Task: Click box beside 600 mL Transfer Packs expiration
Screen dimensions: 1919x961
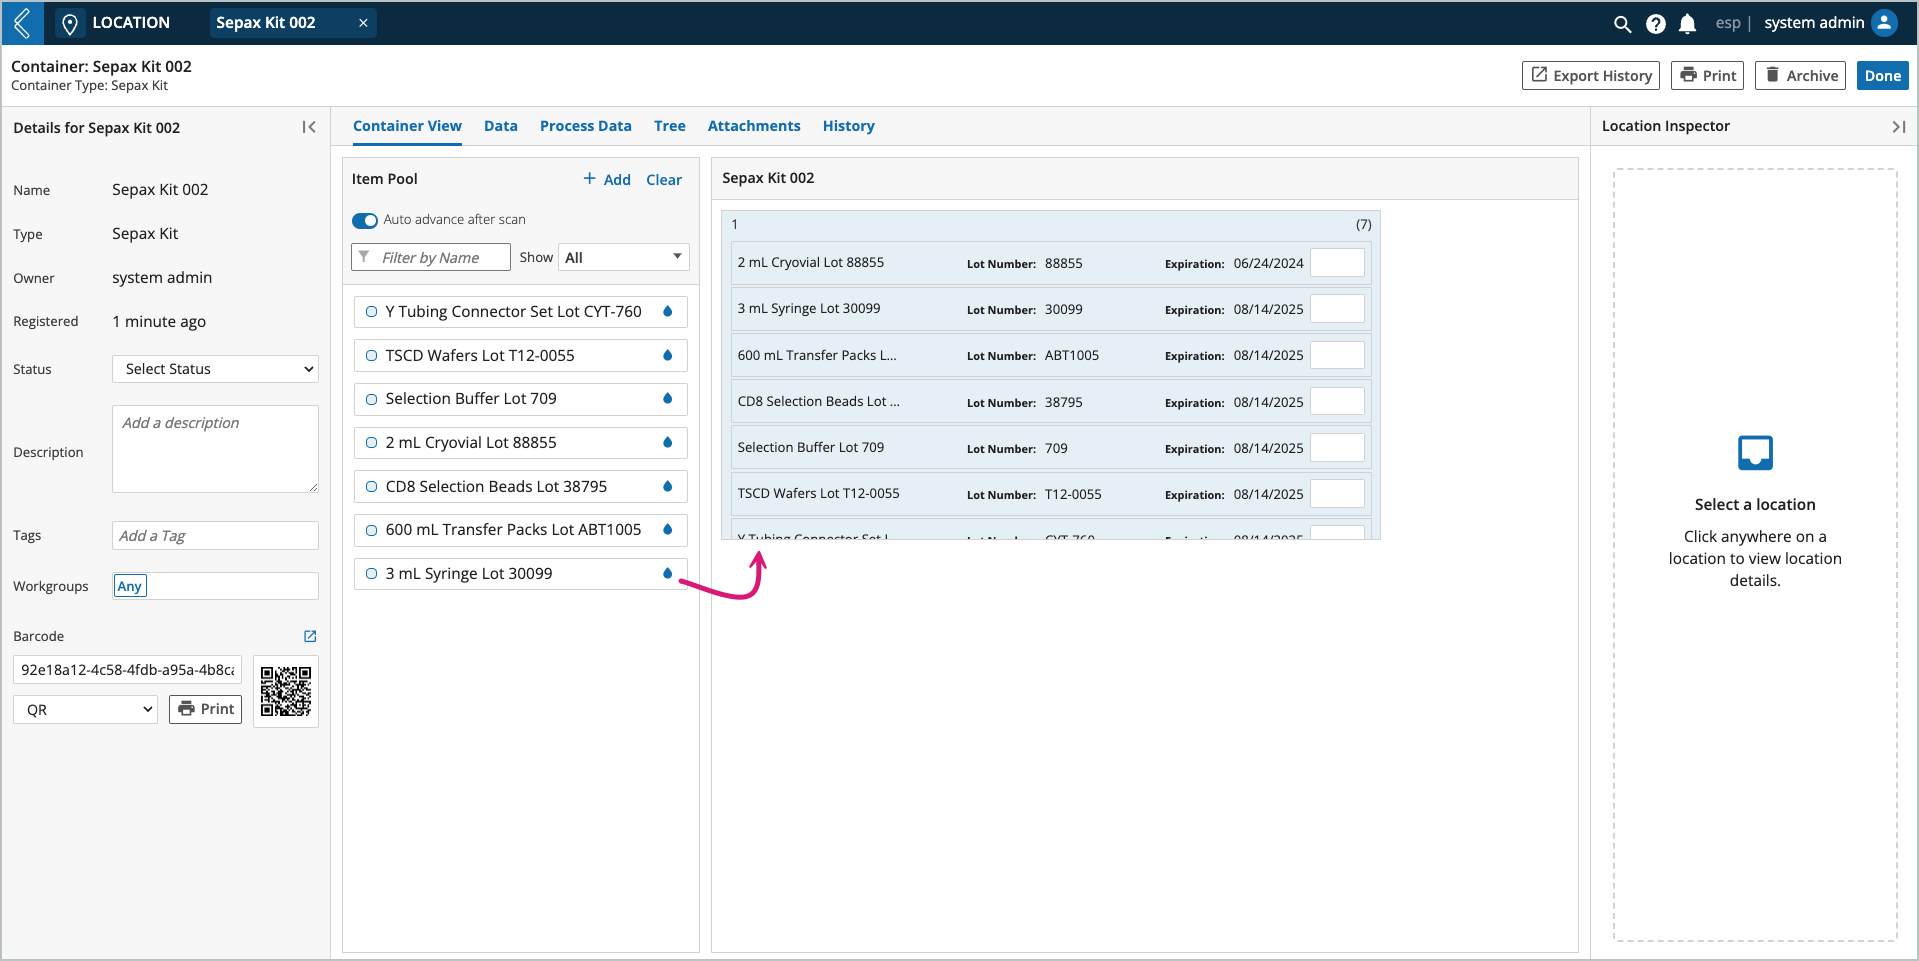Action: coord(1337,355)
